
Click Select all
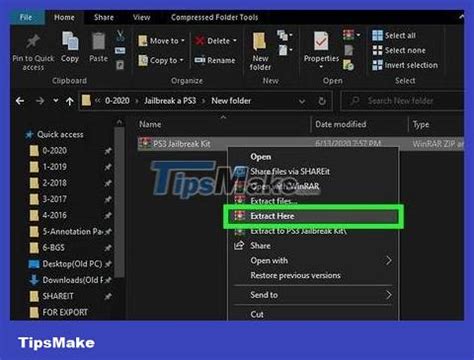394,35
